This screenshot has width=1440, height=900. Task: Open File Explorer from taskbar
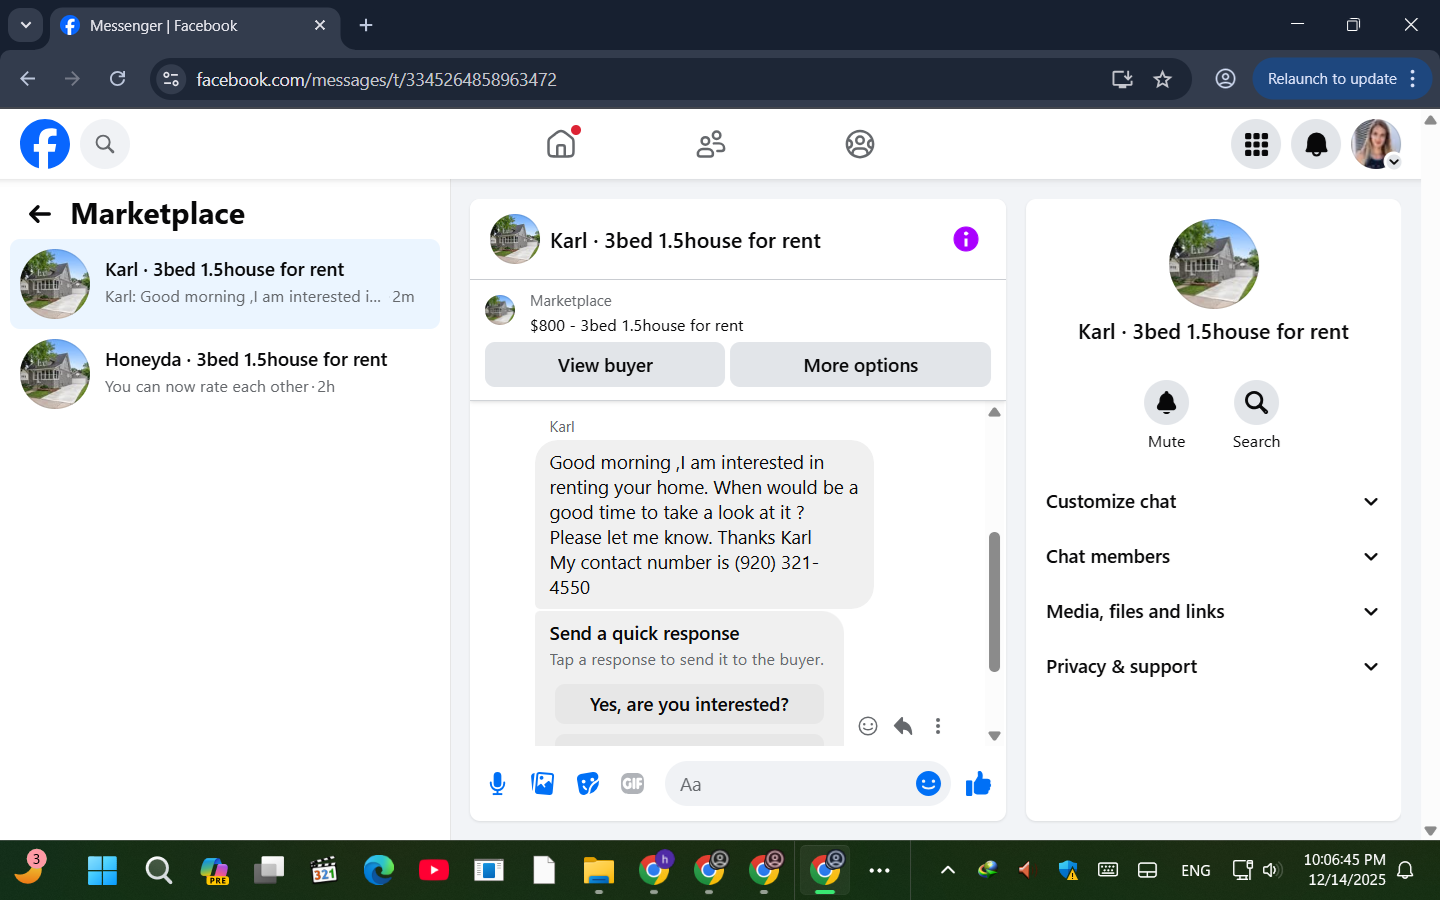[598, 870]
